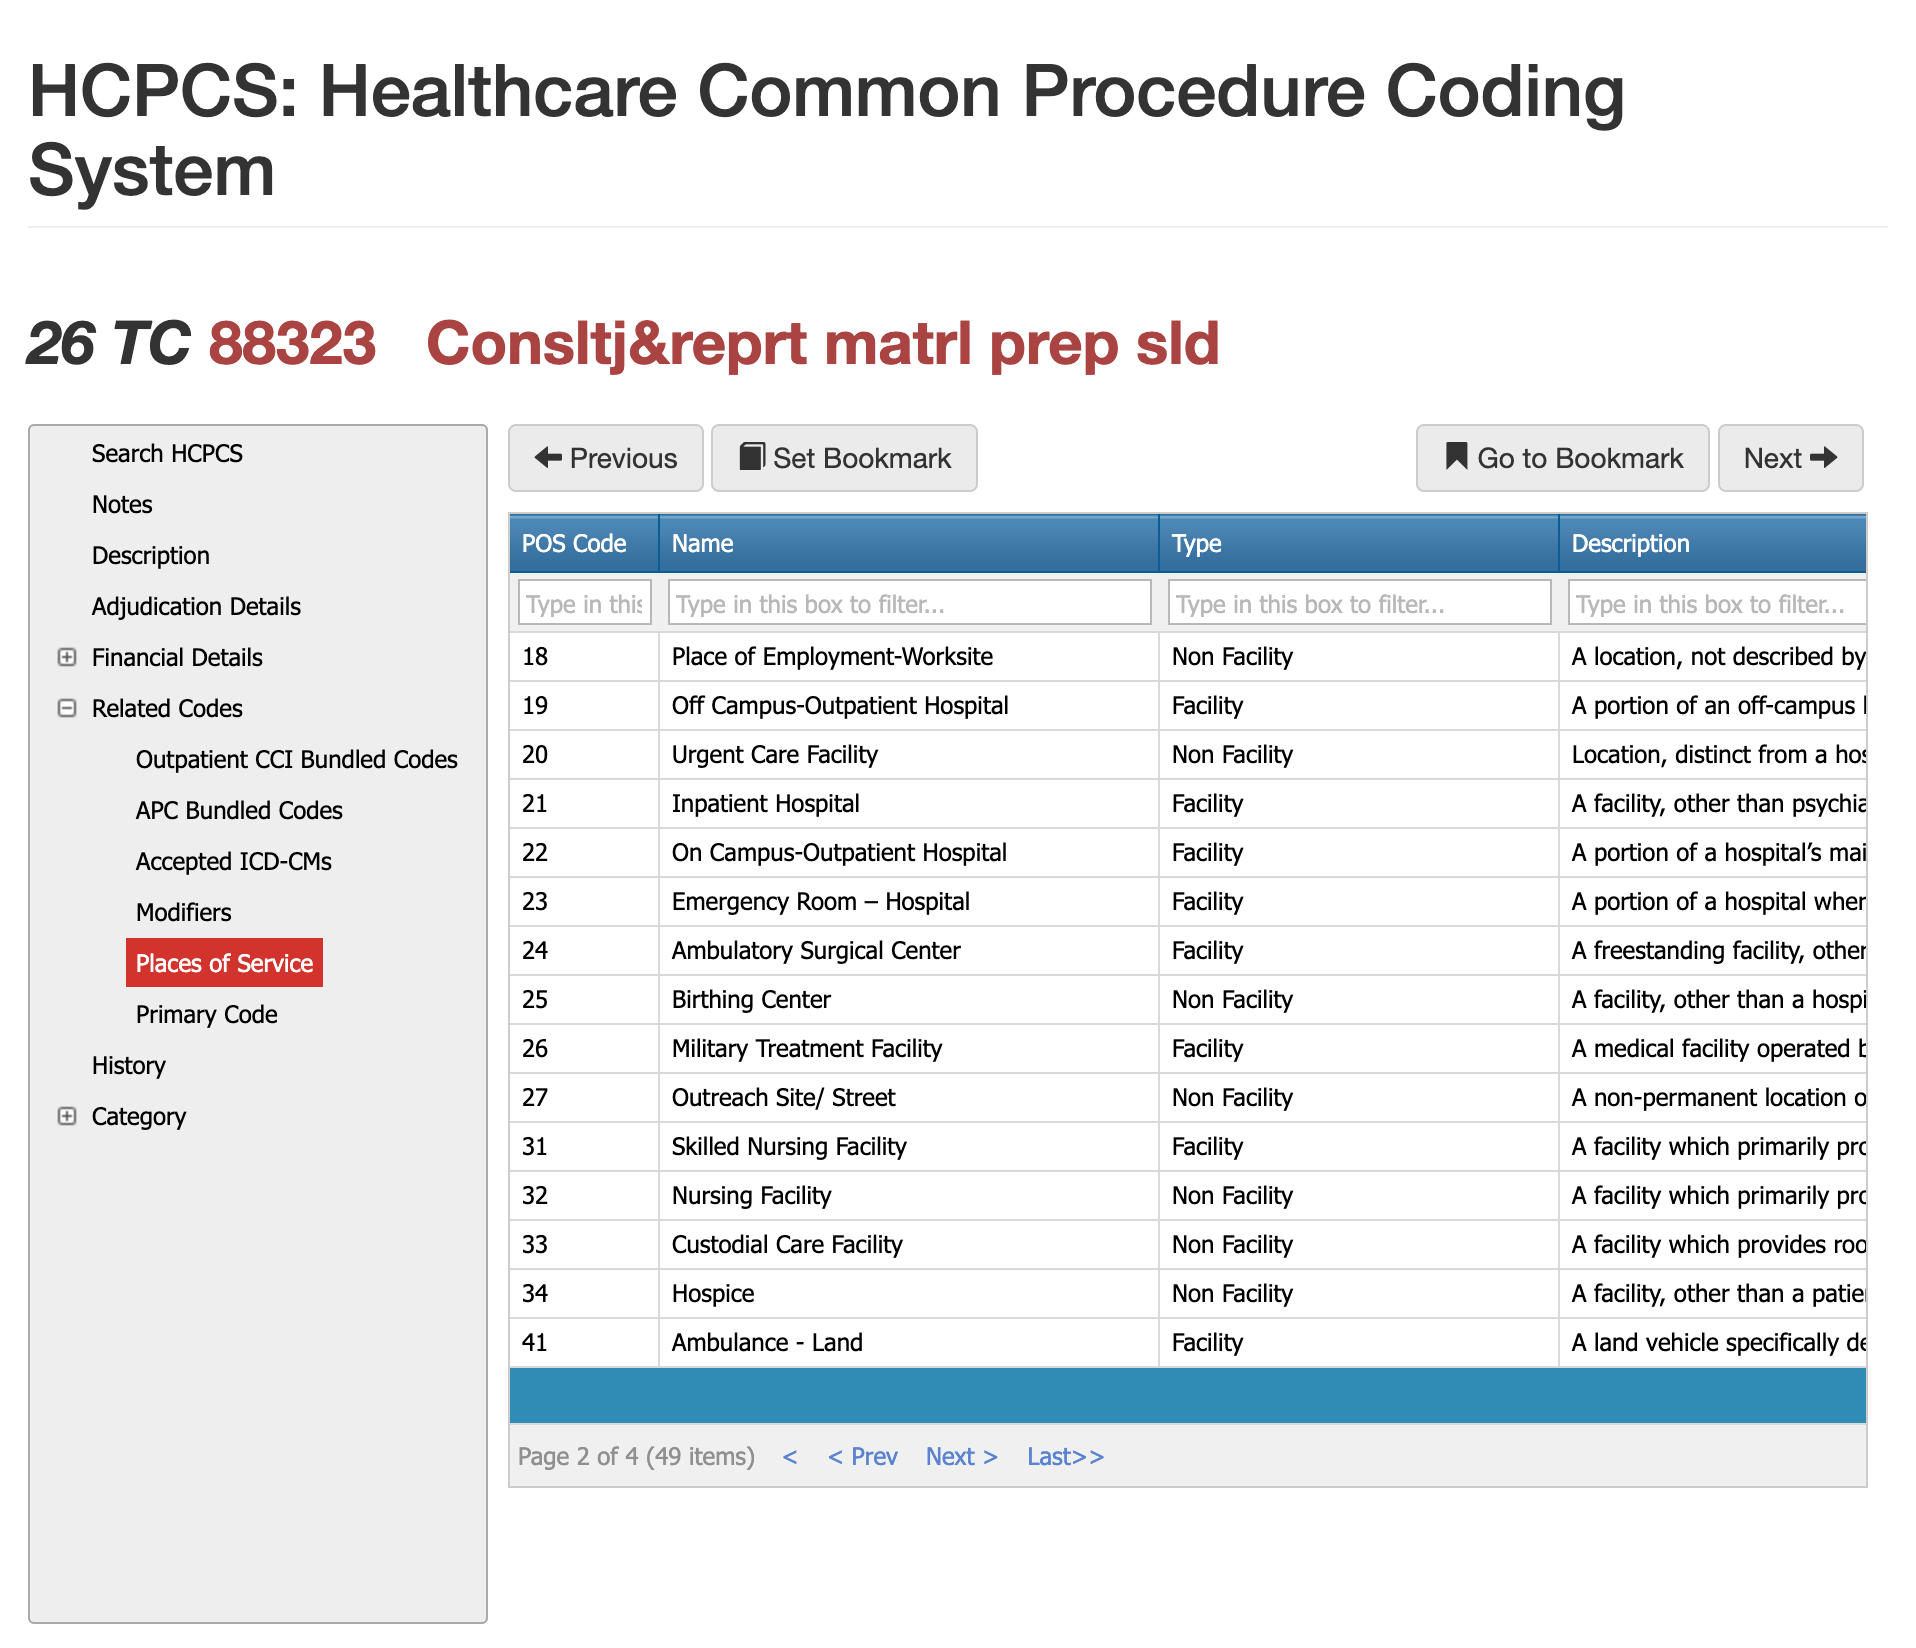The image size is (1916, 1648).
Task: Select Modifiers in the sidebar
Action: coord(183,912)
